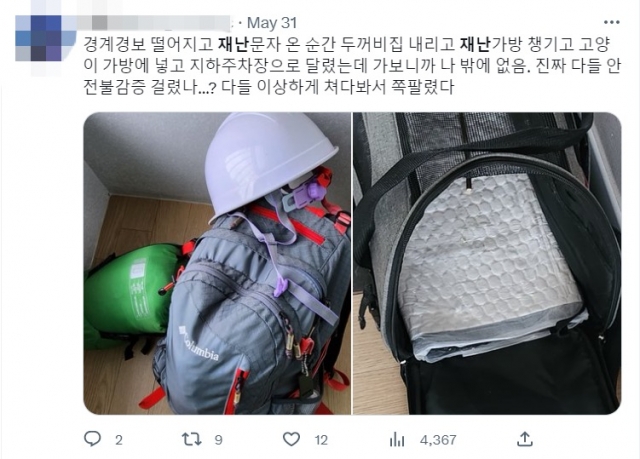Click the reply count number 2
Viewport: 640px width, 459px height.
[x=118, y=440]
